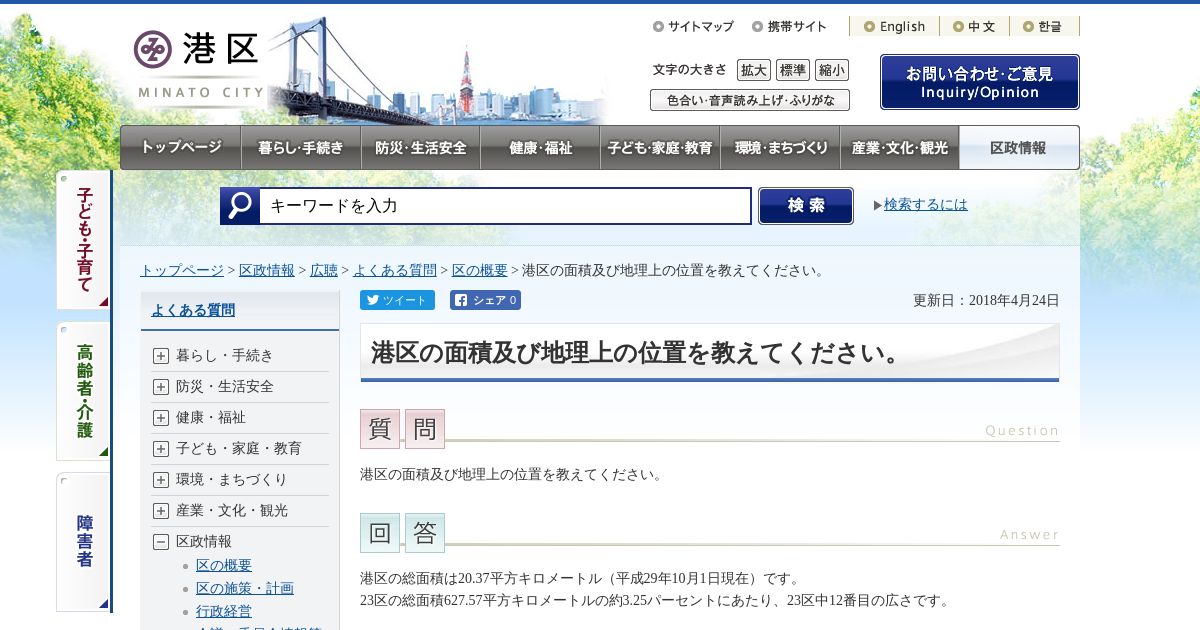Viewport: 1200px width, 630px height.
Task: Focus the キーワードを入力 search field
Action: point(505,206)
